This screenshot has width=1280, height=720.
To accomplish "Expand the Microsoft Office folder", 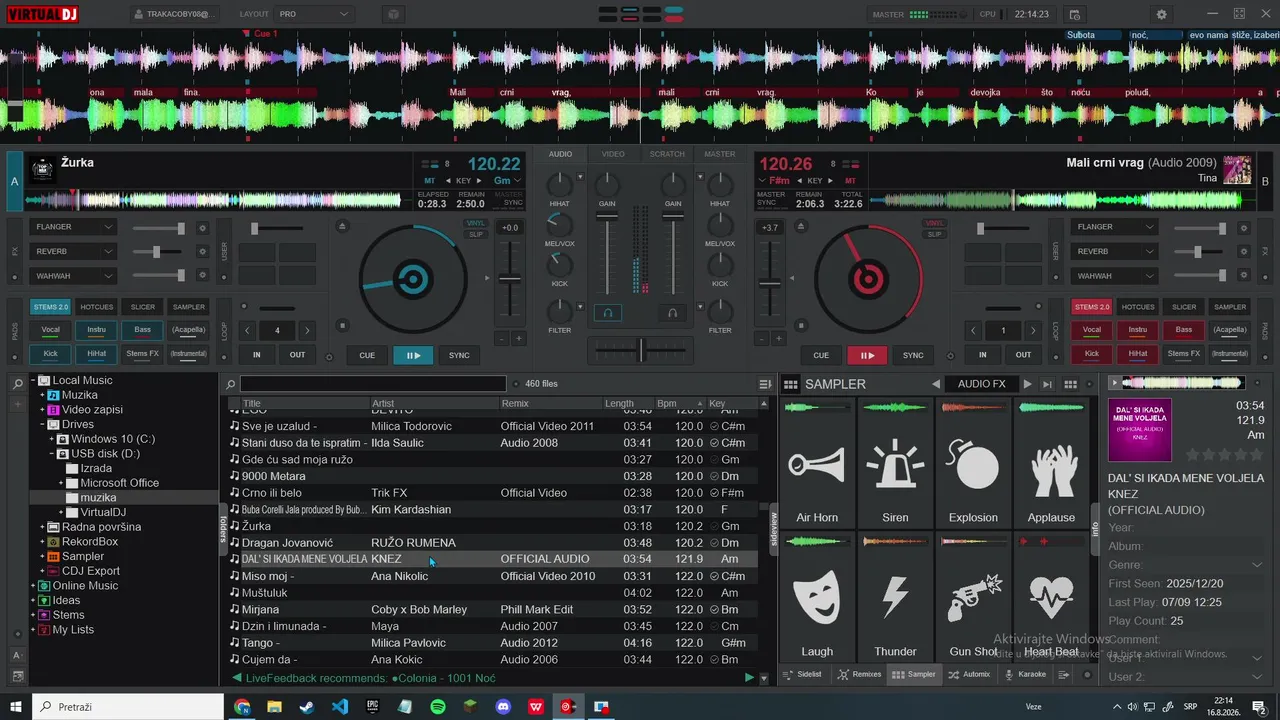I will (x=61, y=483).
